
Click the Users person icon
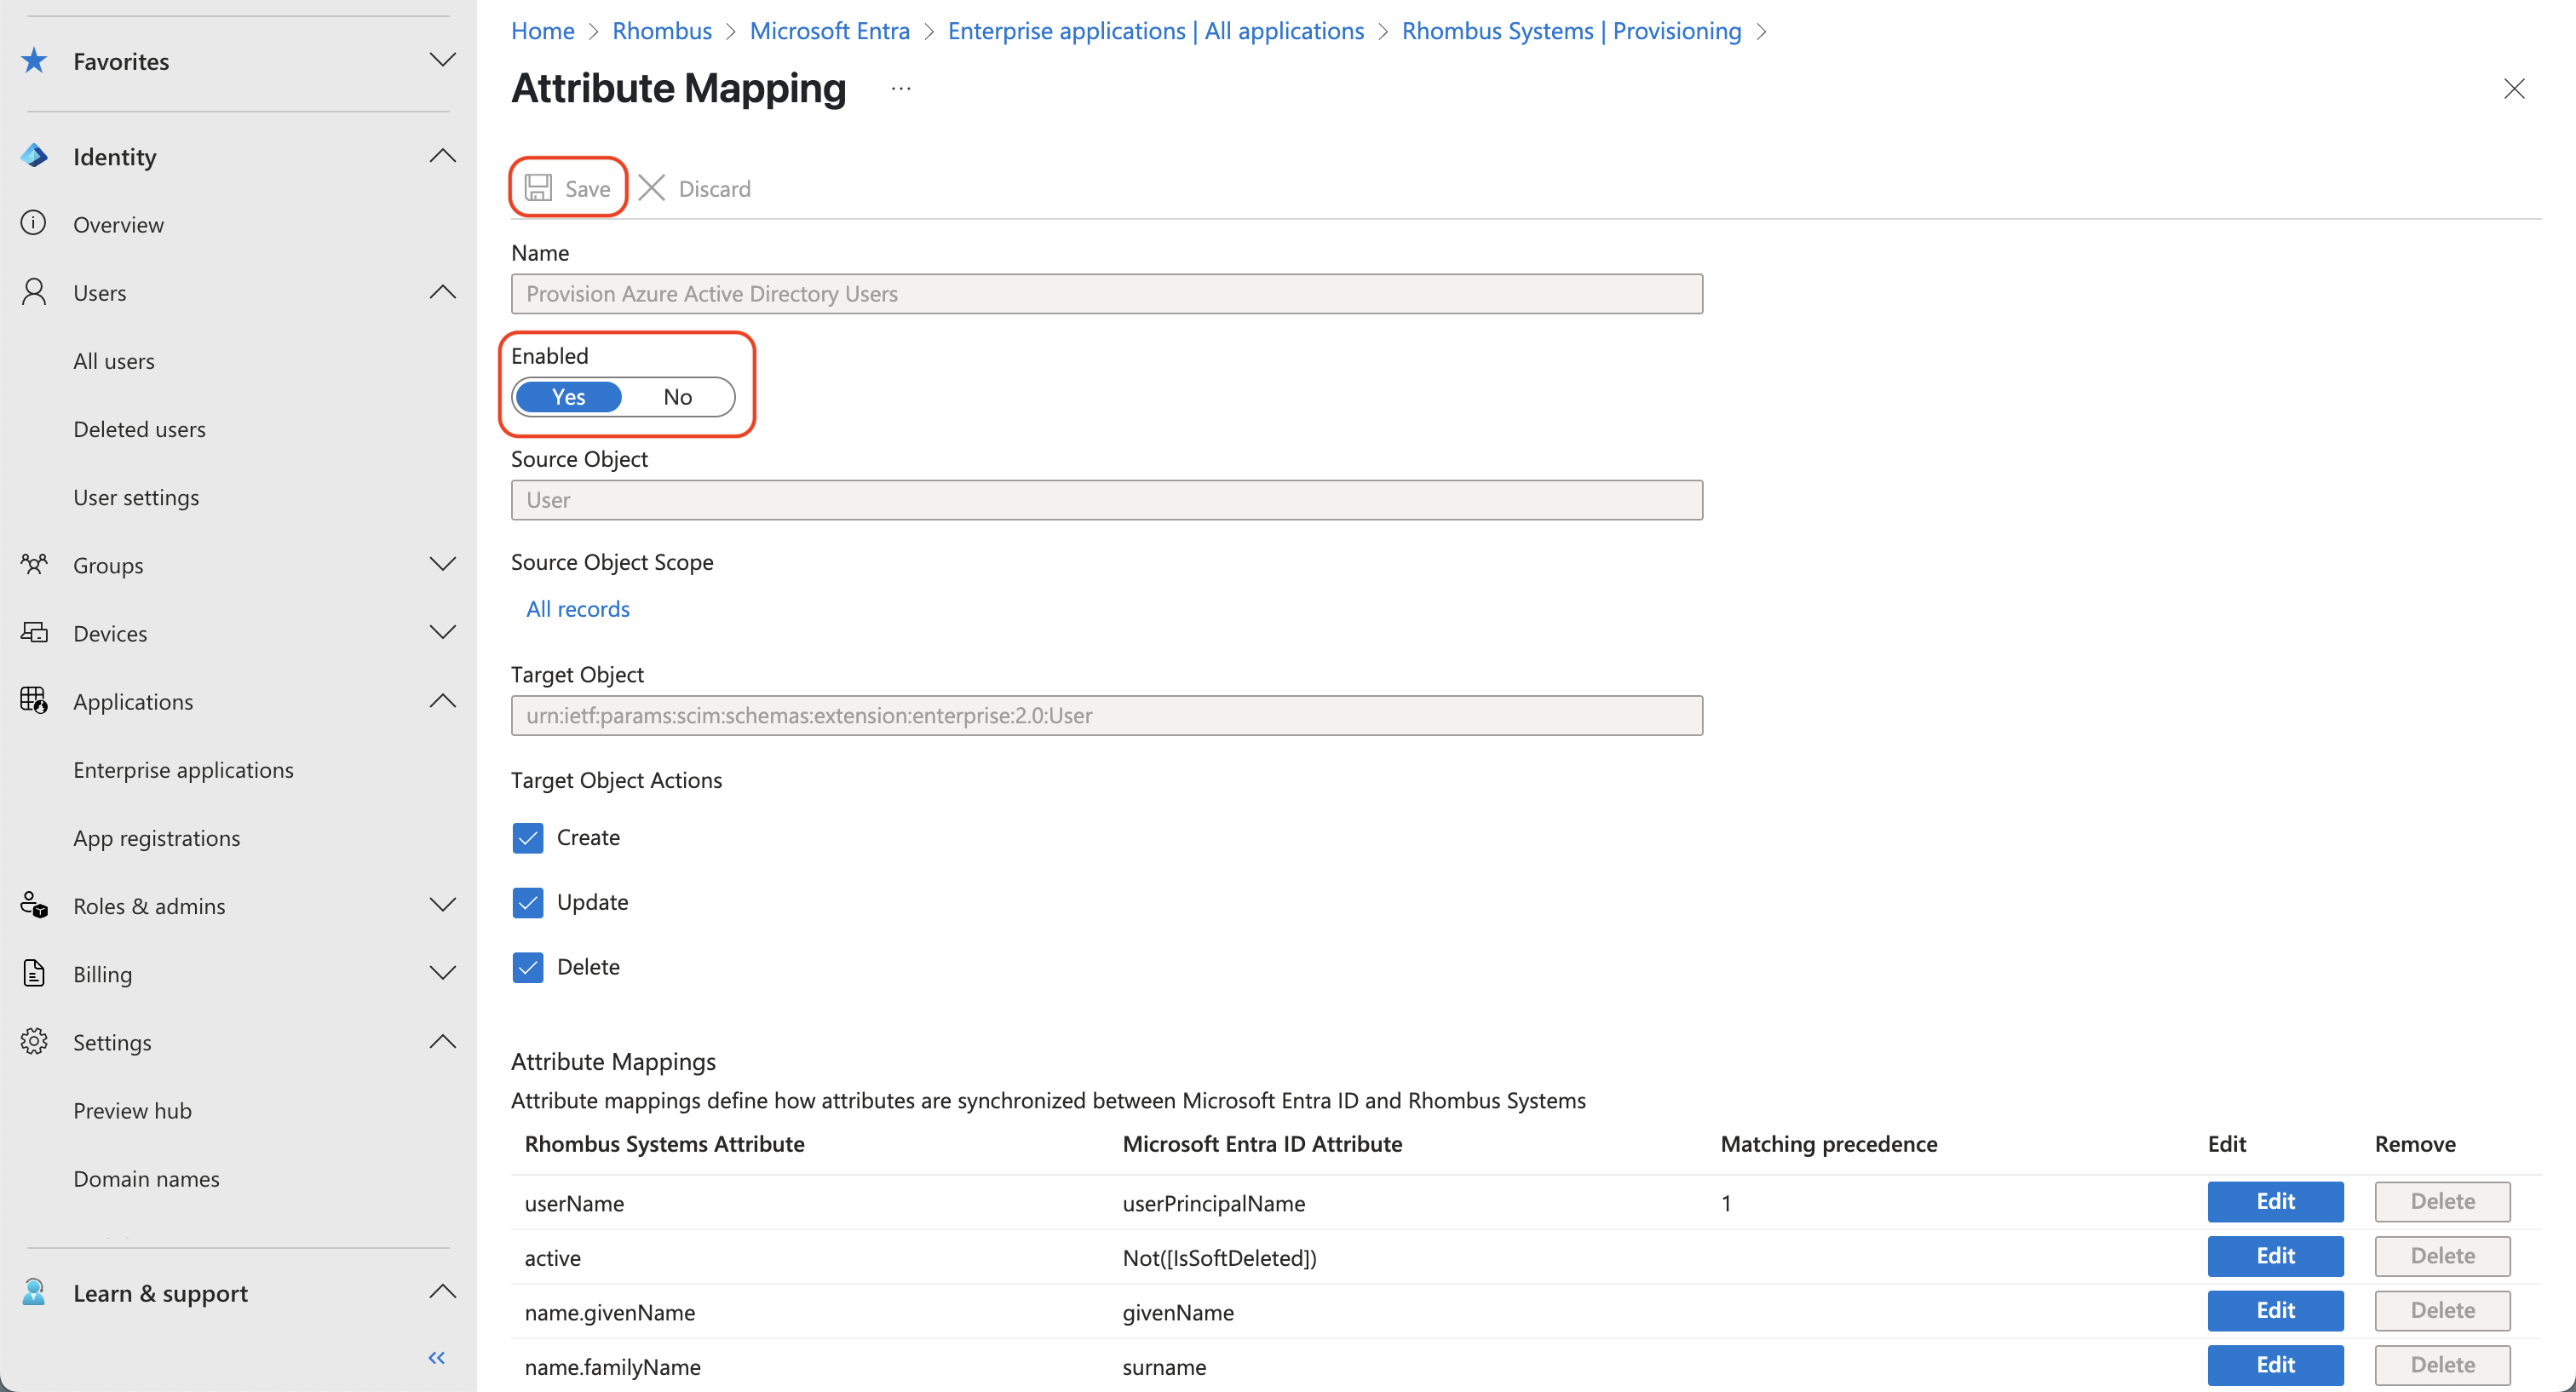(x=34, y=292)
